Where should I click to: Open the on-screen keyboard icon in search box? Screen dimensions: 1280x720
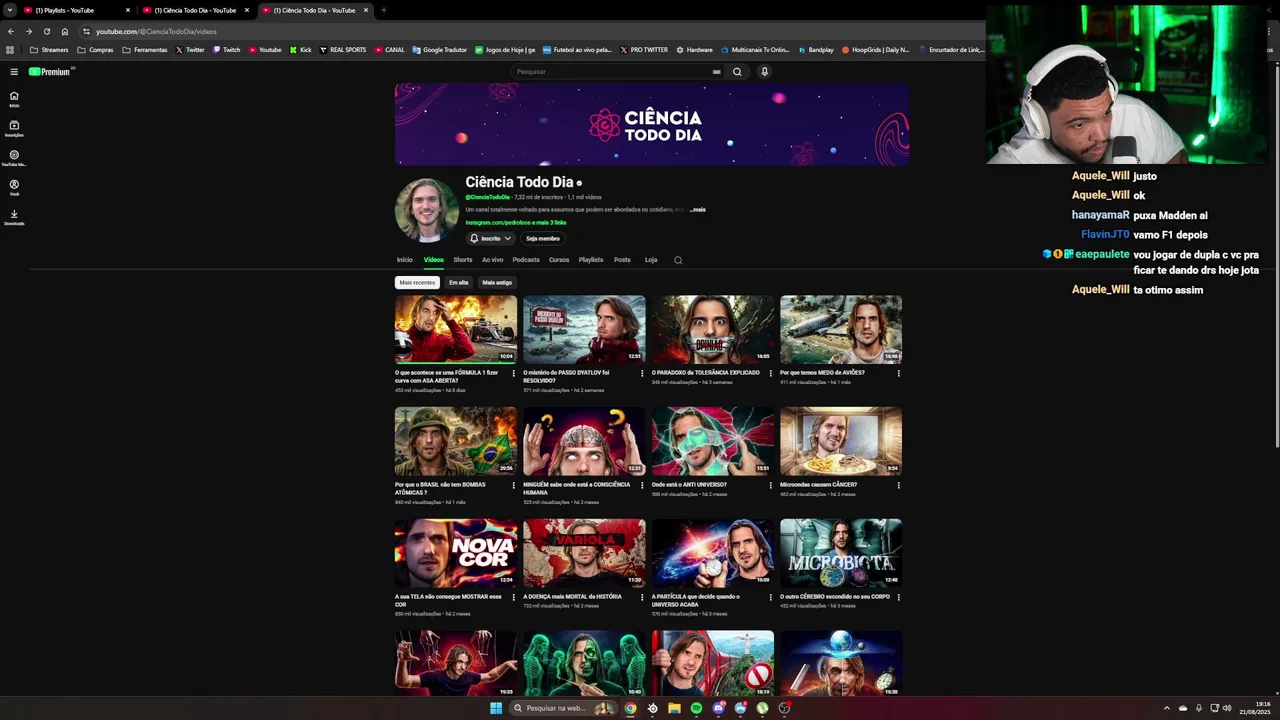click(716, 72)
